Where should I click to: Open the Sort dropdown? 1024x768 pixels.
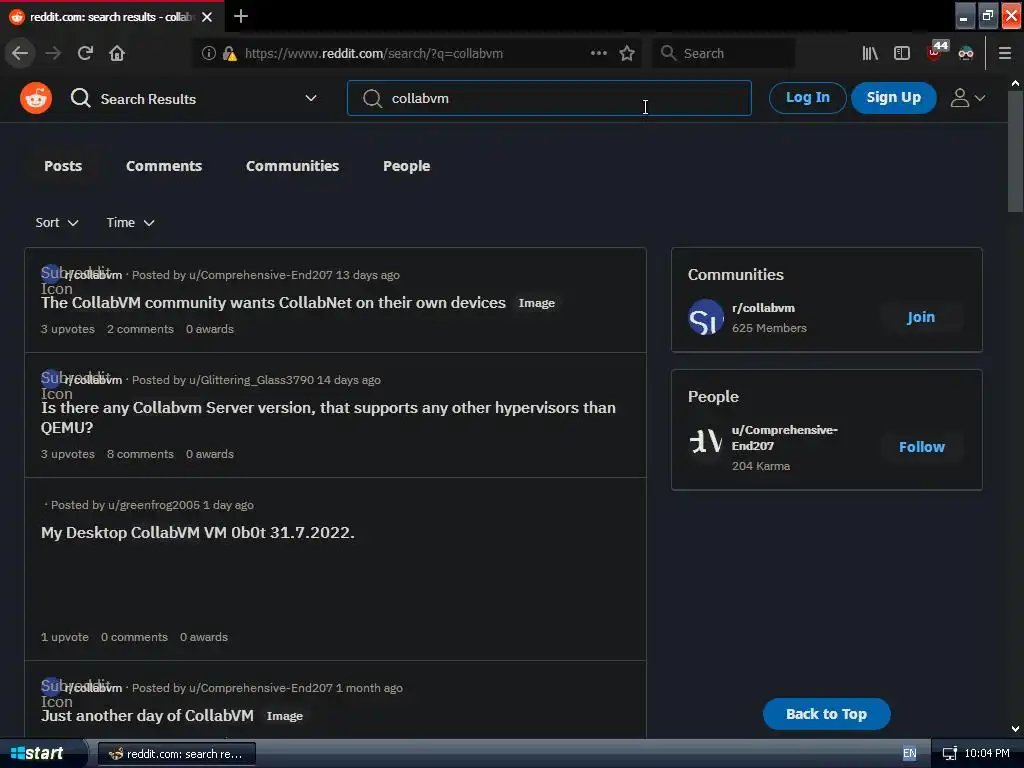[57, 223]
